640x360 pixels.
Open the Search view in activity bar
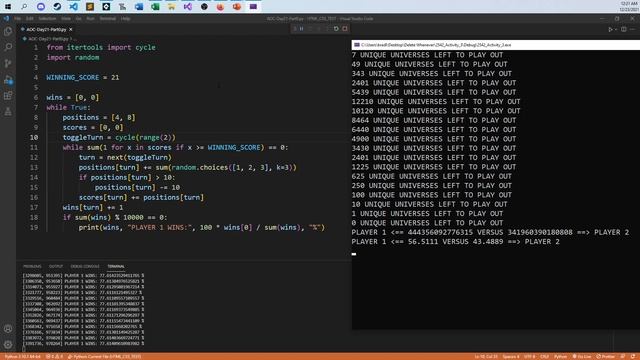coord(8,47)
